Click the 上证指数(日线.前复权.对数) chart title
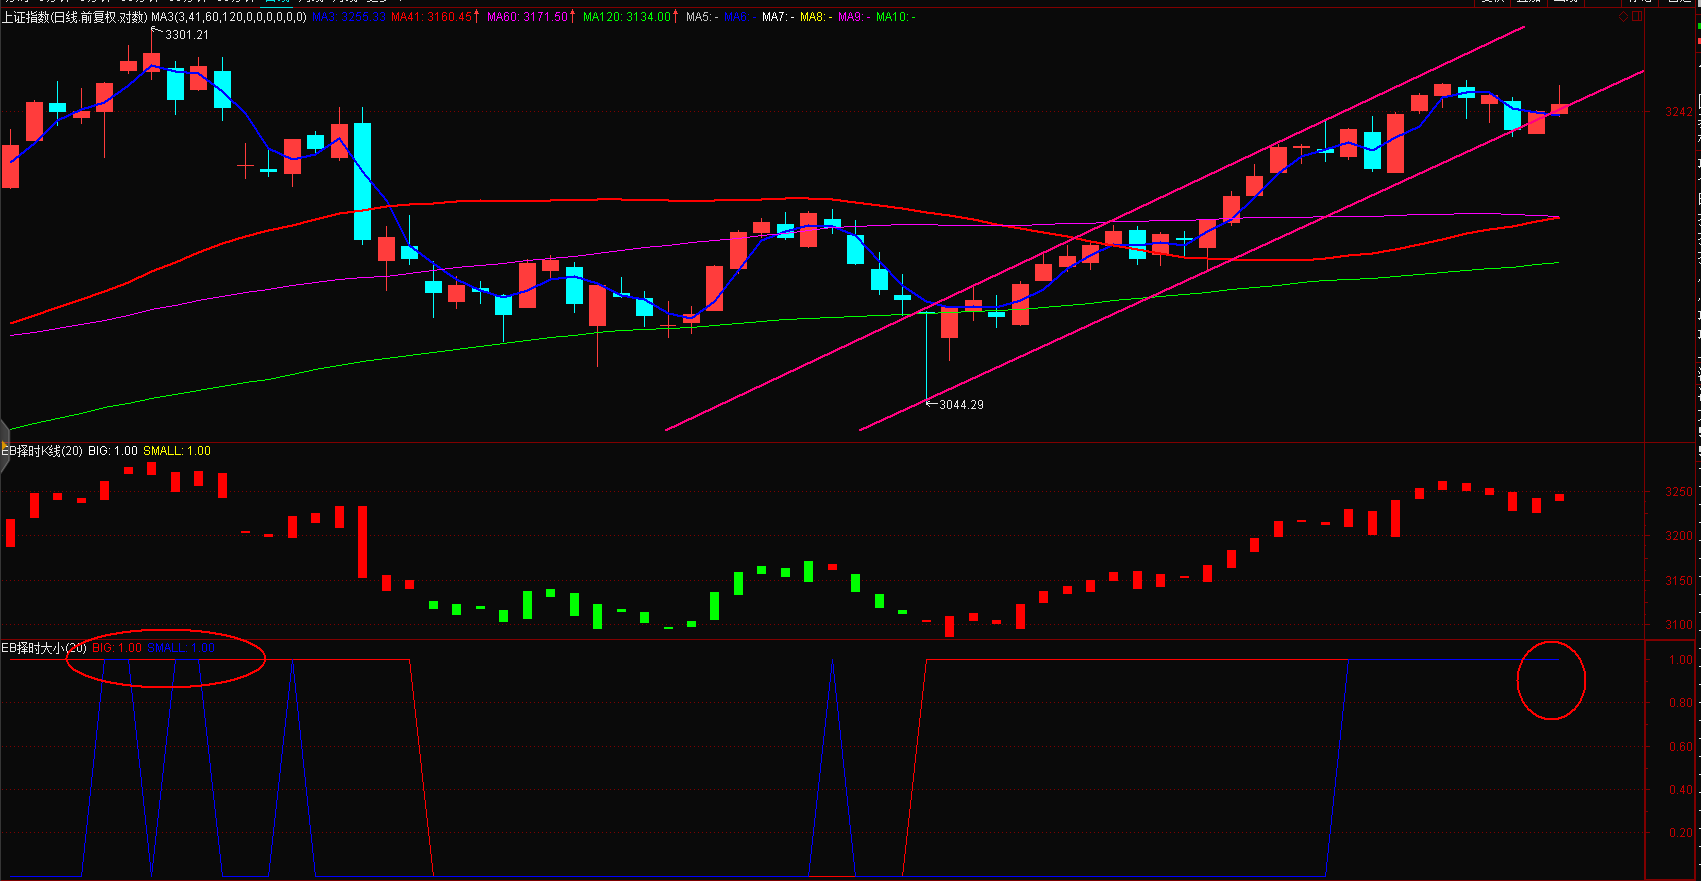The height and width of the screenshot is (881, 1701). (x=74, y=17)
